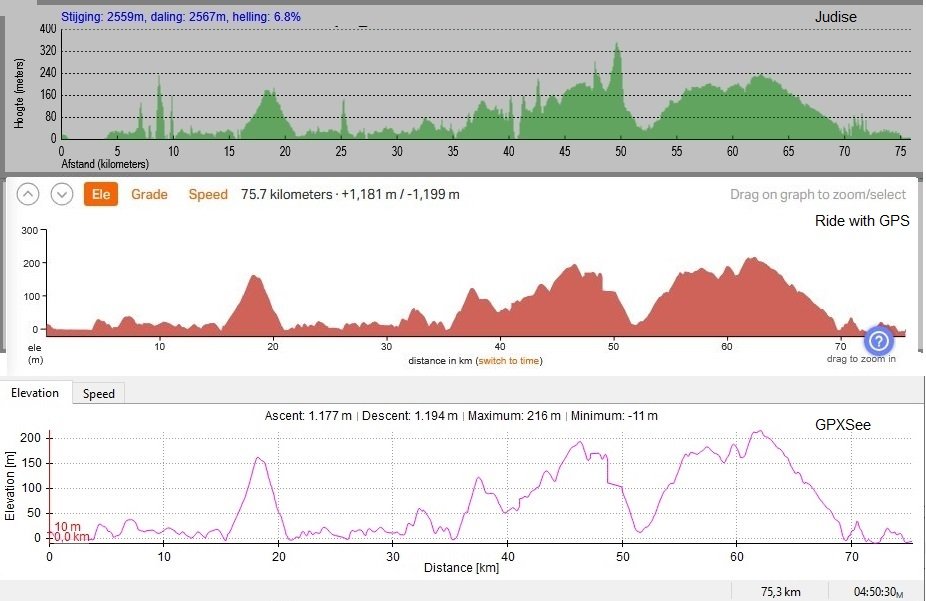Open the Elevation tab in GPXSee
This screenshot has width=926, height=601.
35,393
